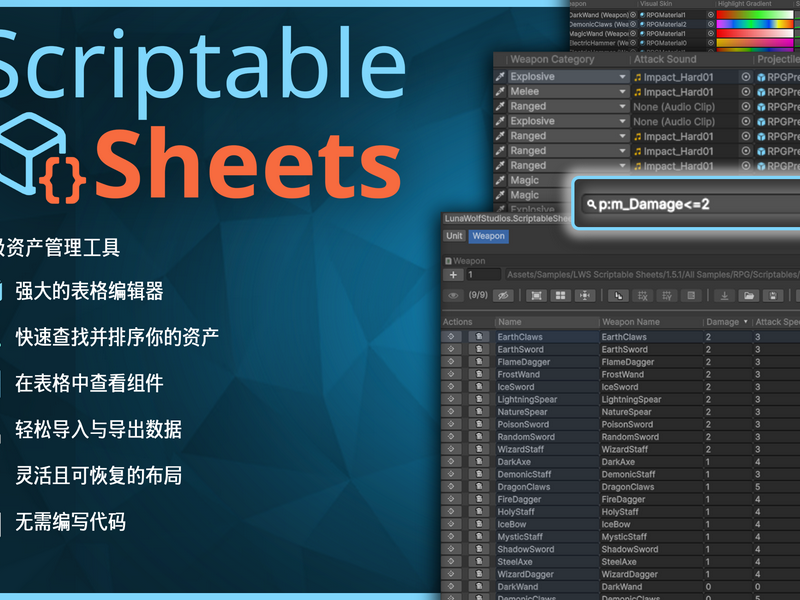The image size is (800, 600).
Task: Click the object picker beside RPGMaterial2
Action: pyautogui.click(x=710, y=24)
